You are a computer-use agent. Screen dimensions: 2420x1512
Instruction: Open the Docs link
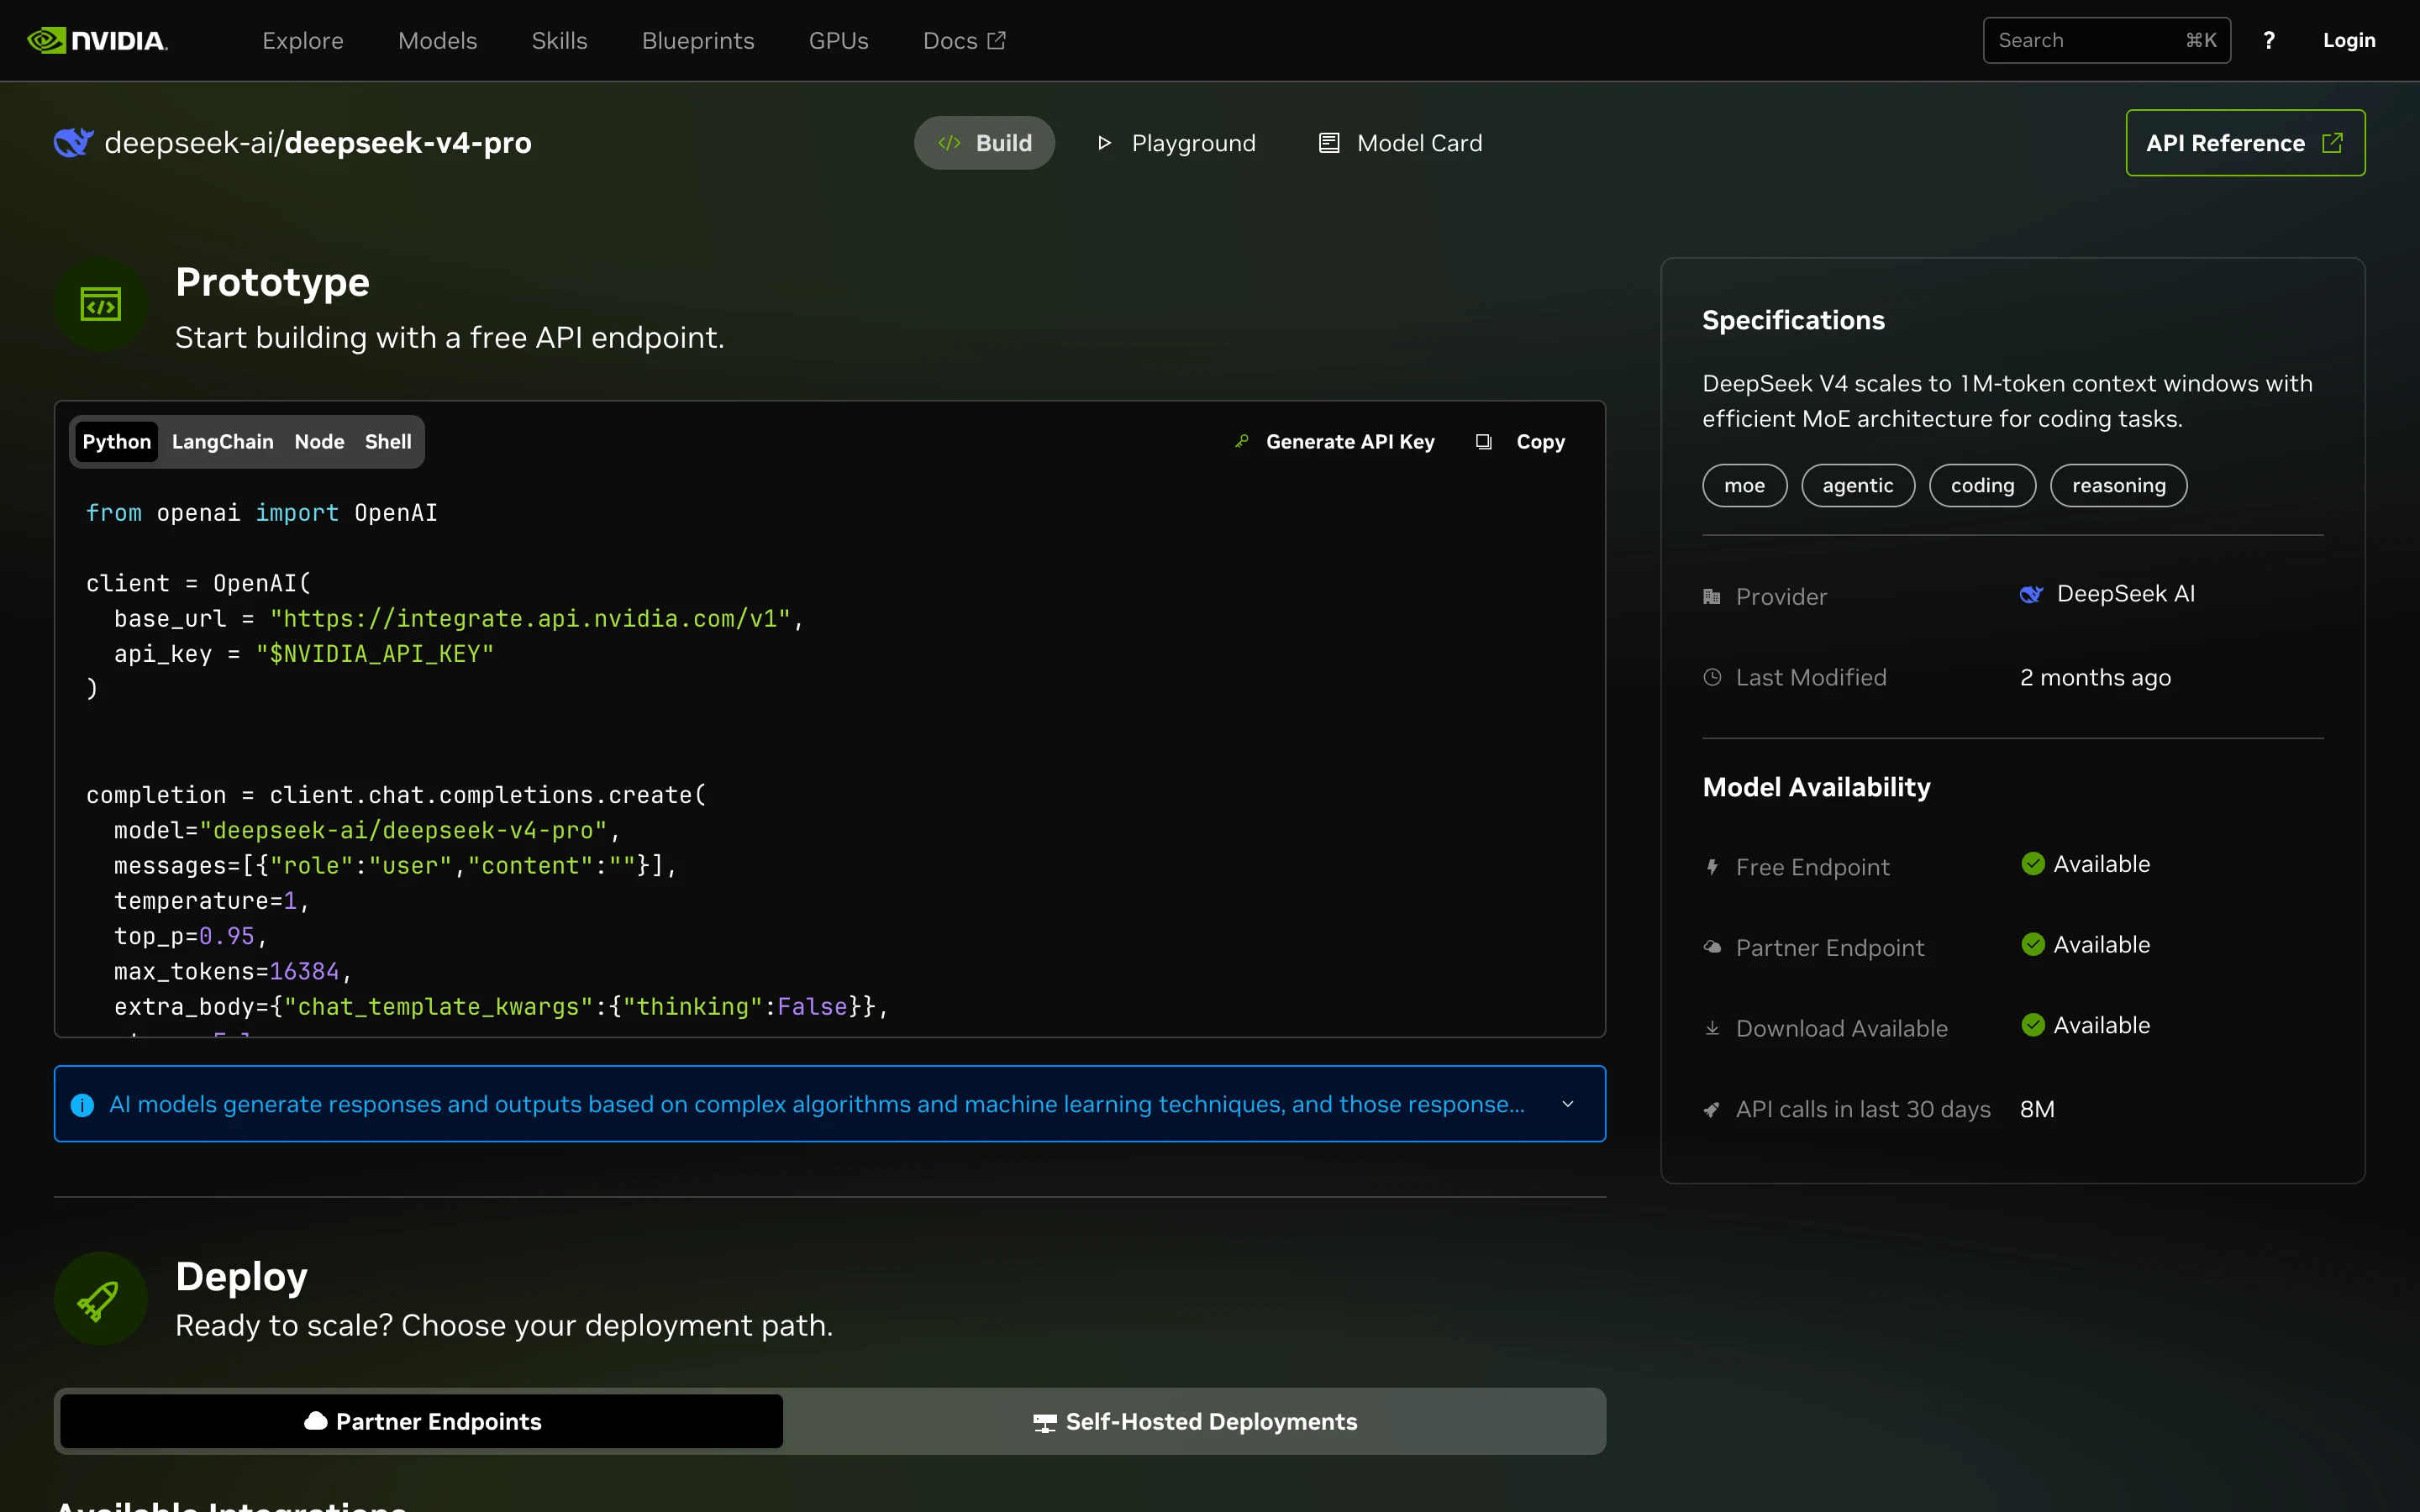click(x=964, y=40)
